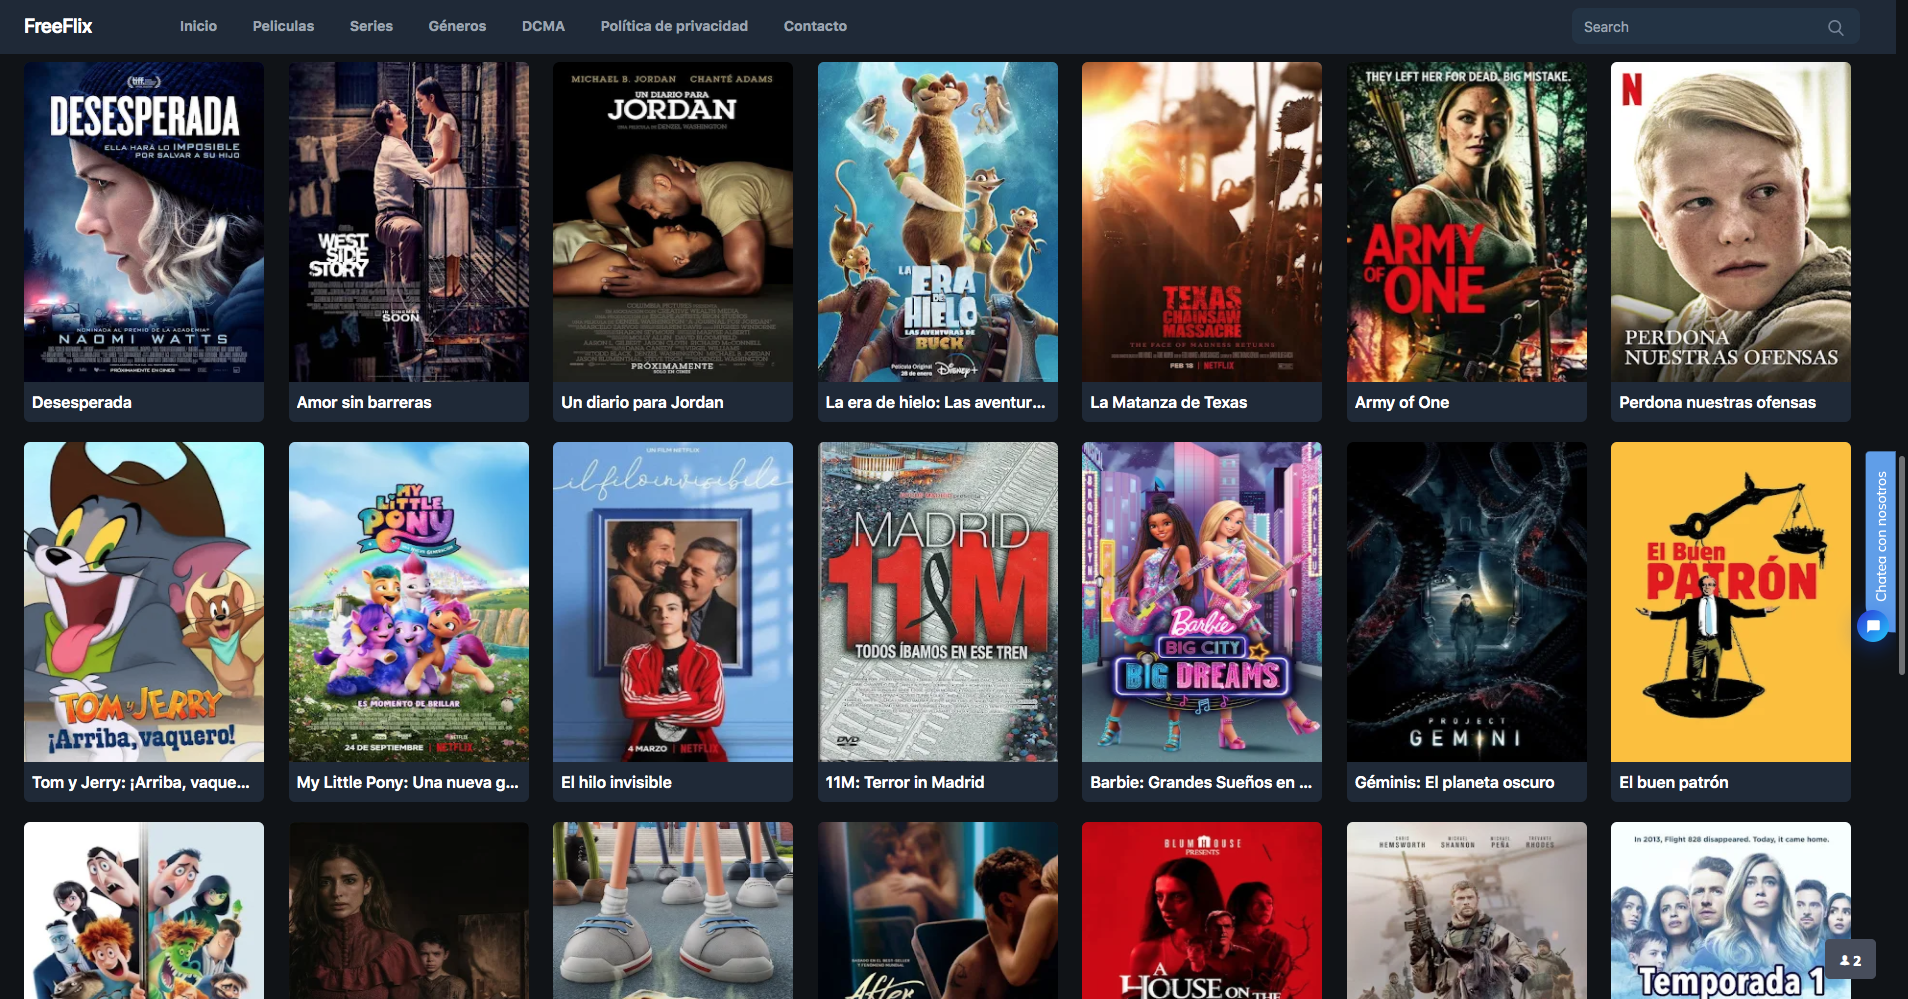Open the After movie poster
1908x999 pixels.
point(938,910)
